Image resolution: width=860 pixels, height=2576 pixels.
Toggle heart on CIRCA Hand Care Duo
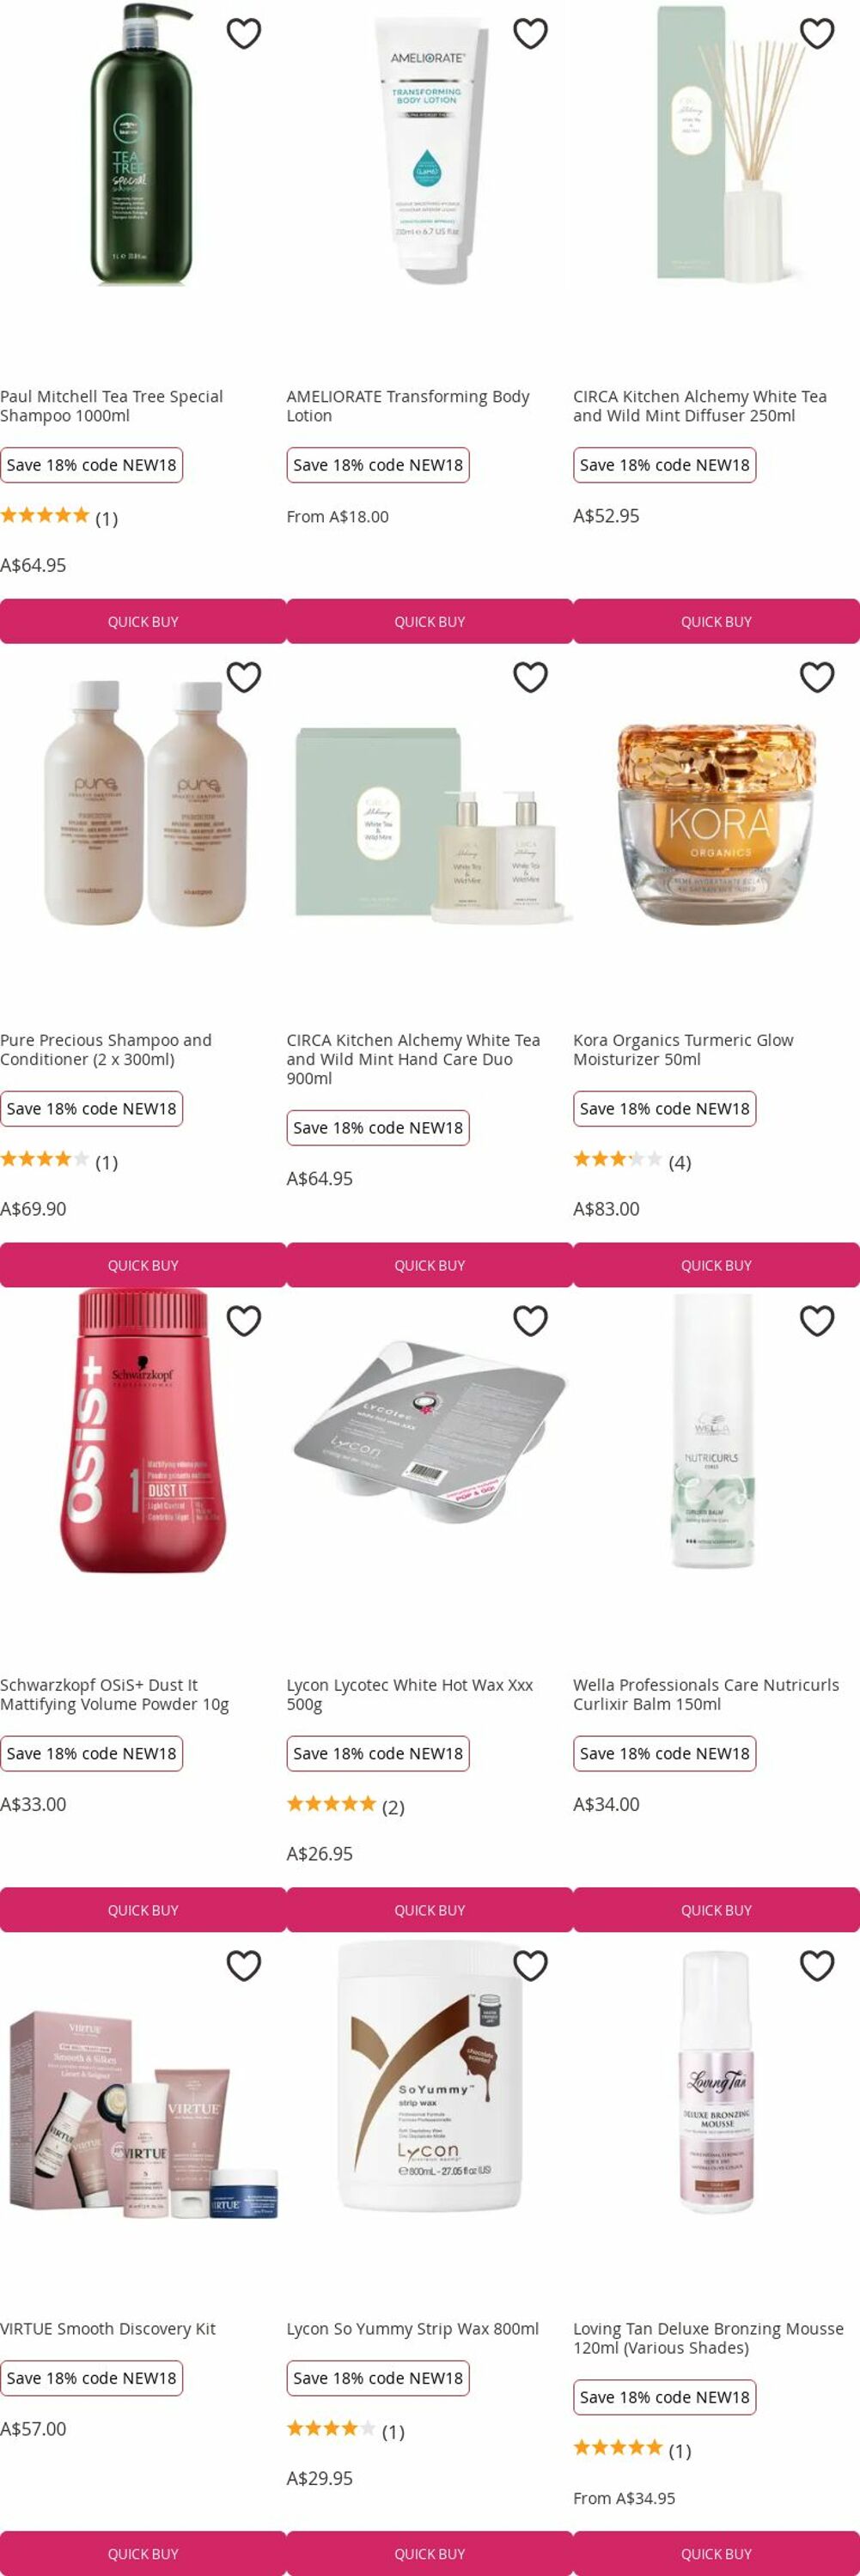[530, 677]
